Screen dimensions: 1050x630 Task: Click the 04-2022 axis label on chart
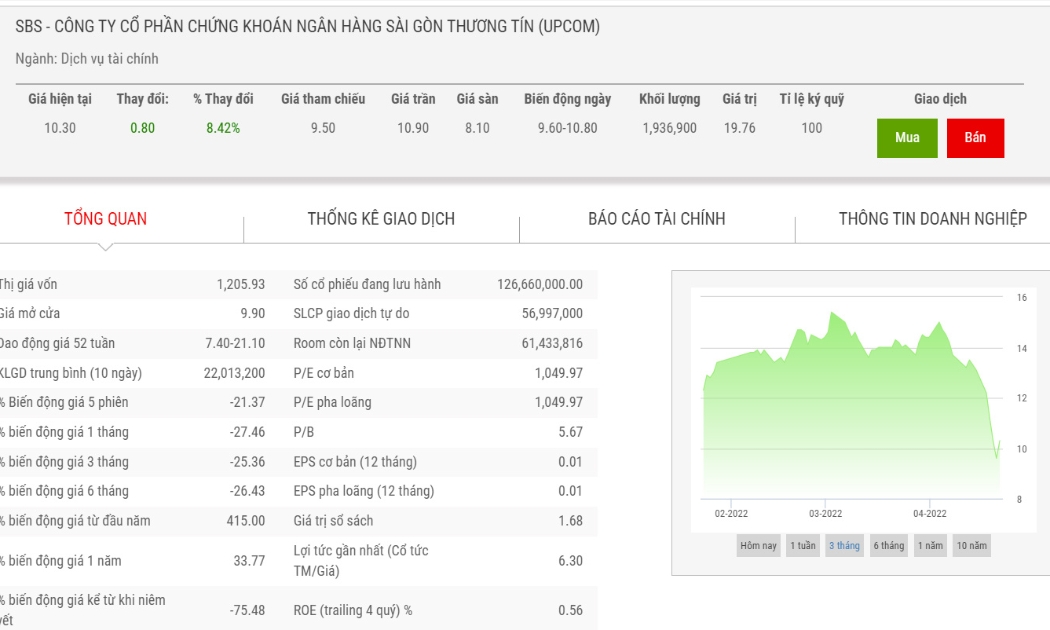point(929,514)
